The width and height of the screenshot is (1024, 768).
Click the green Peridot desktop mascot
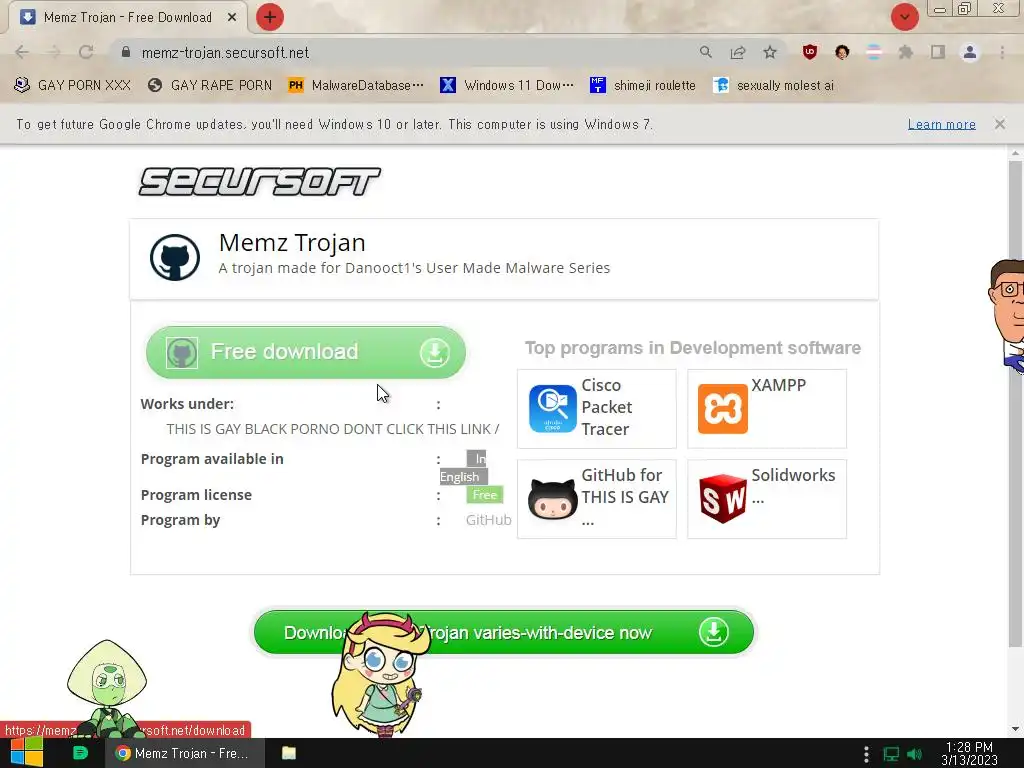pyautogui.click(x=106, y=689)
